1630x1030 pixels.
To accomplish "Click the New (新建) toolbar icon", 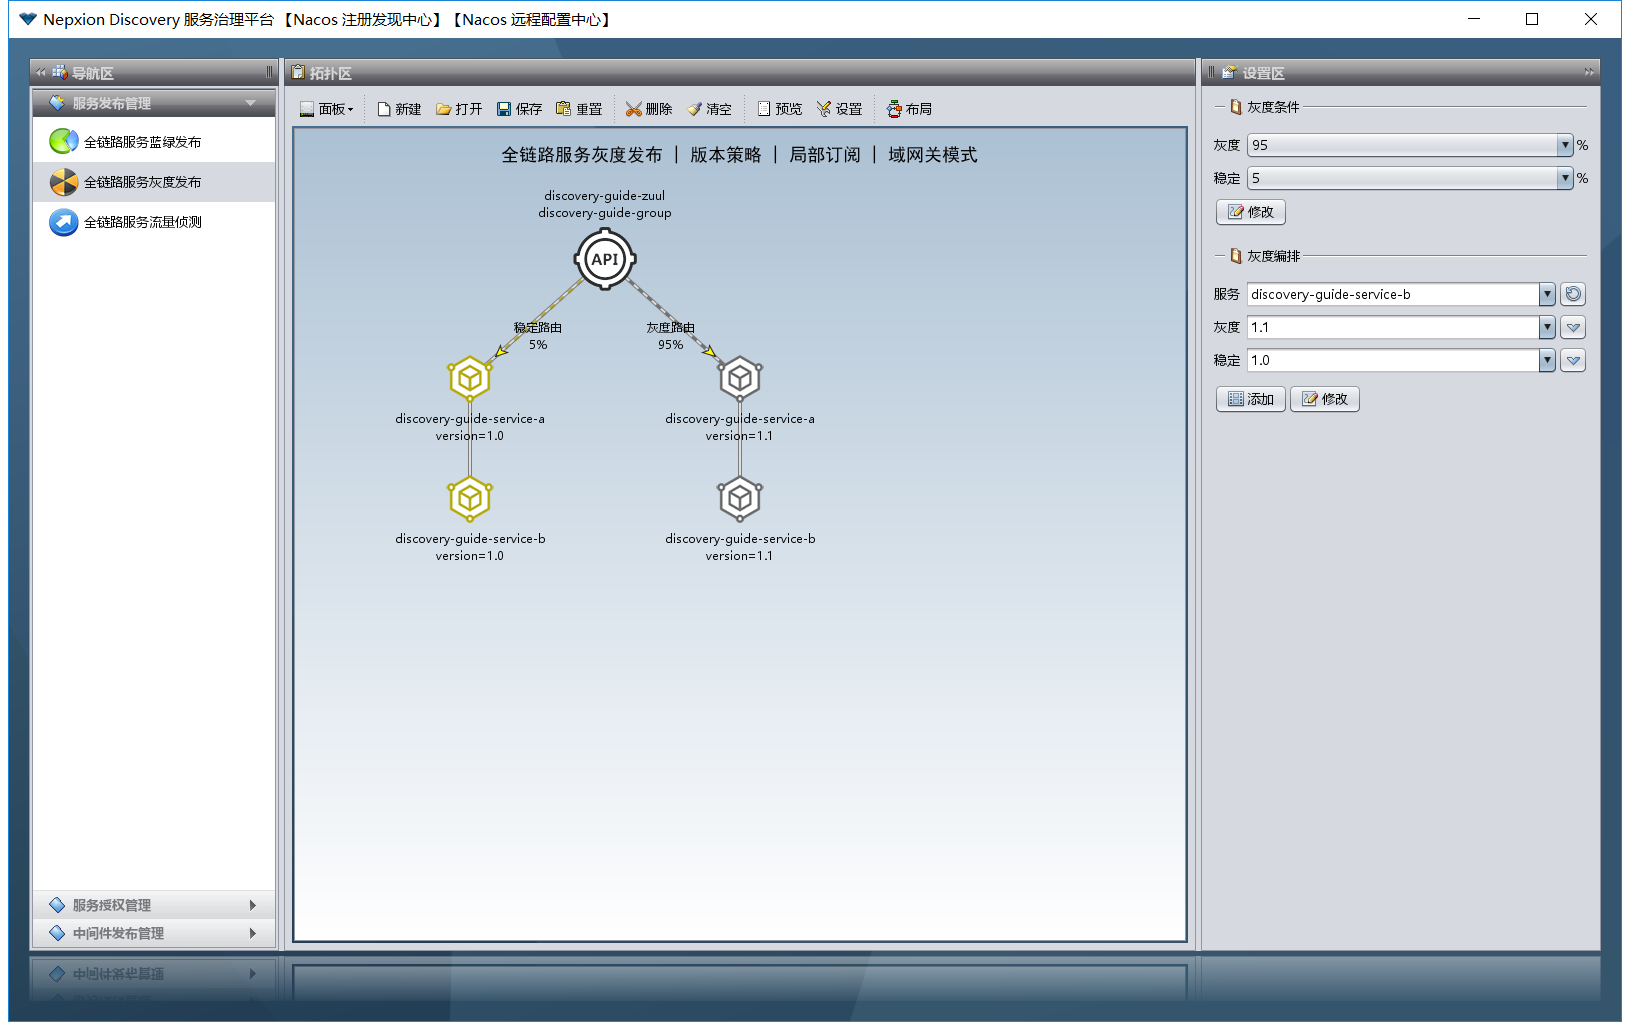I will [x=398, y=109].
